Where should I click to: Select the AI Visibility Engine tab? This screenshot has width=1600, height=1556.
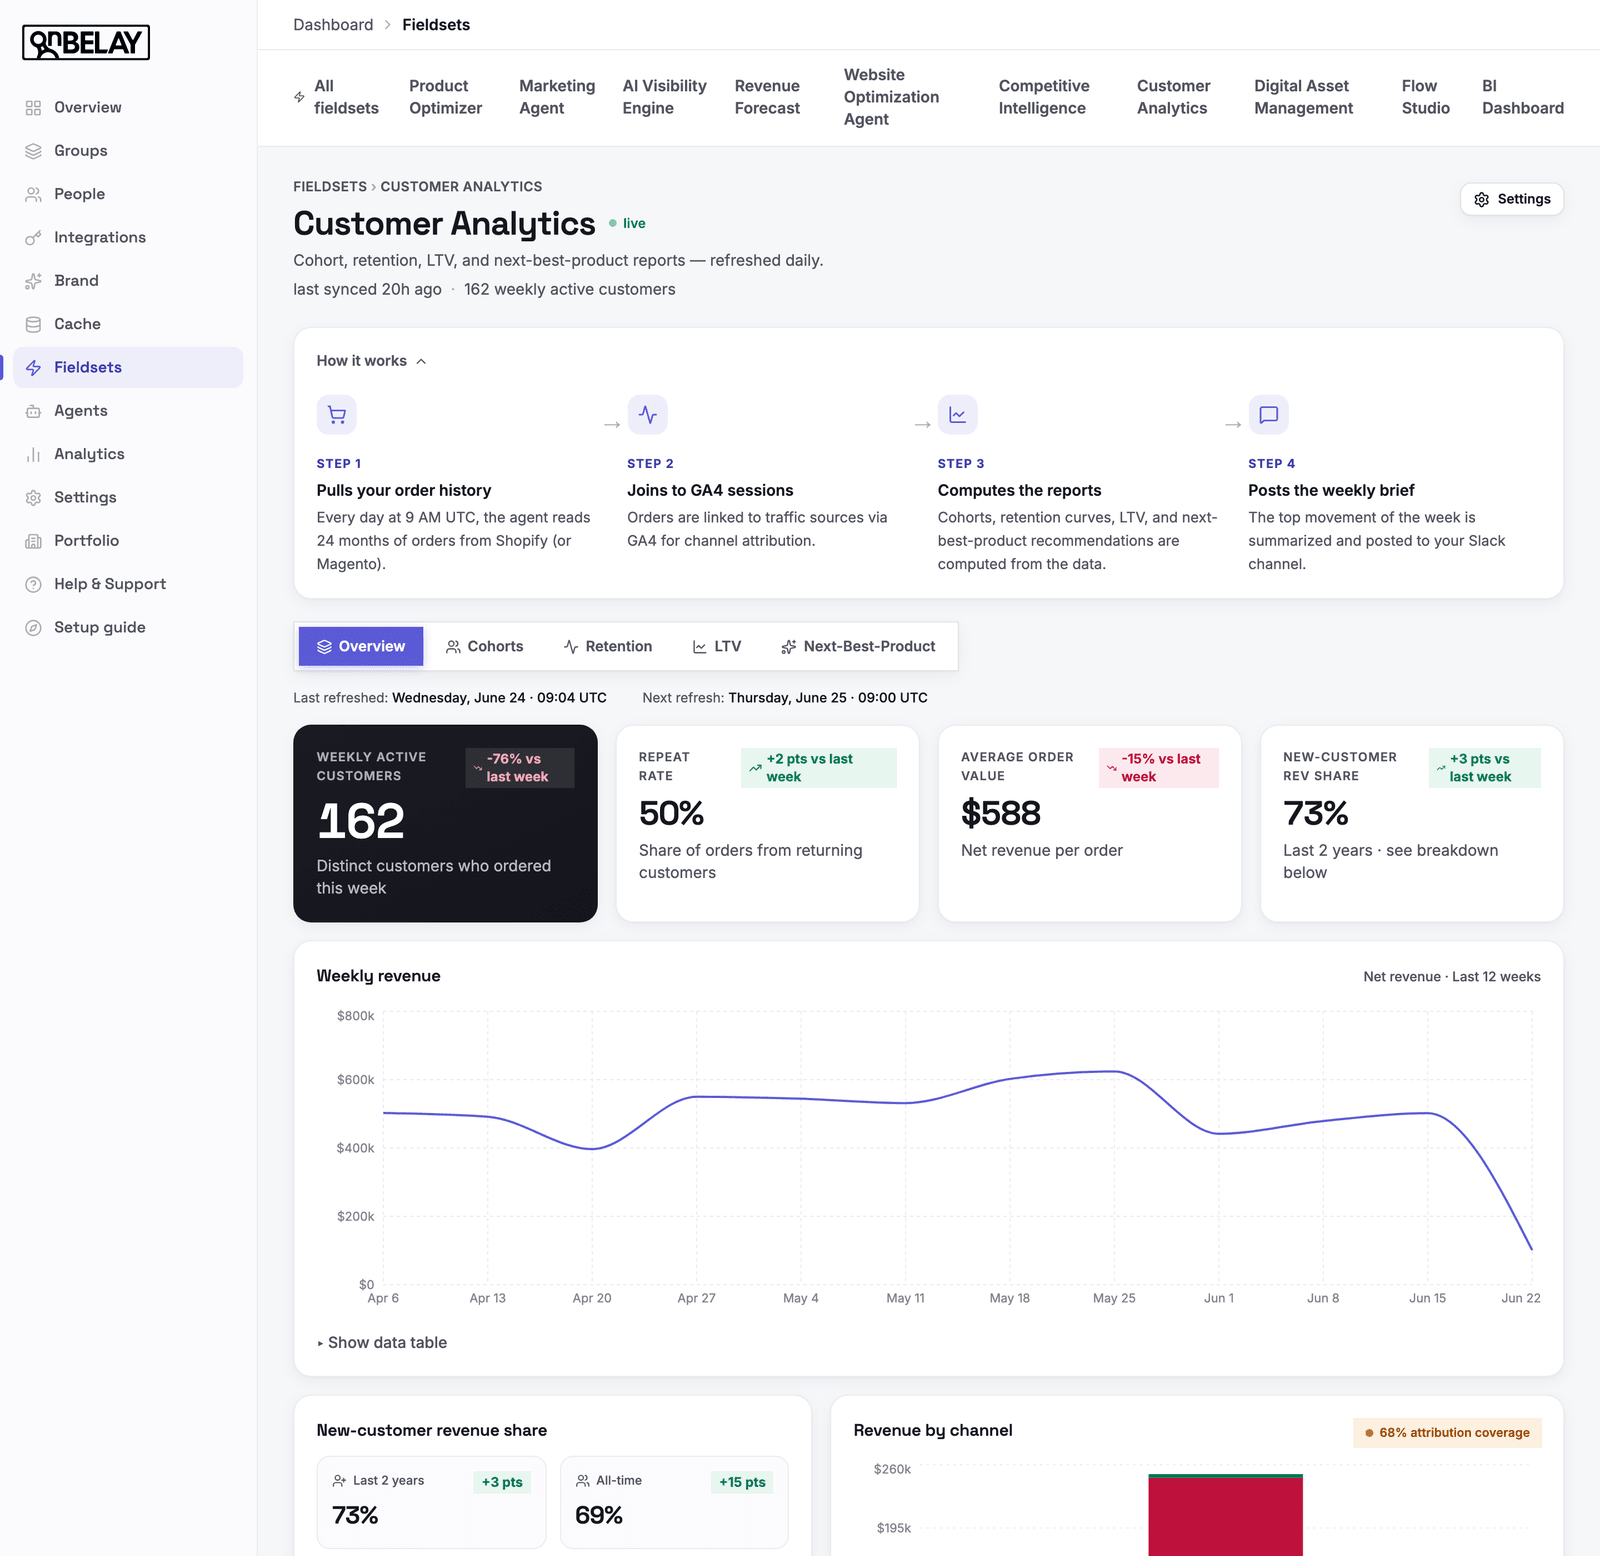(664, 97)
